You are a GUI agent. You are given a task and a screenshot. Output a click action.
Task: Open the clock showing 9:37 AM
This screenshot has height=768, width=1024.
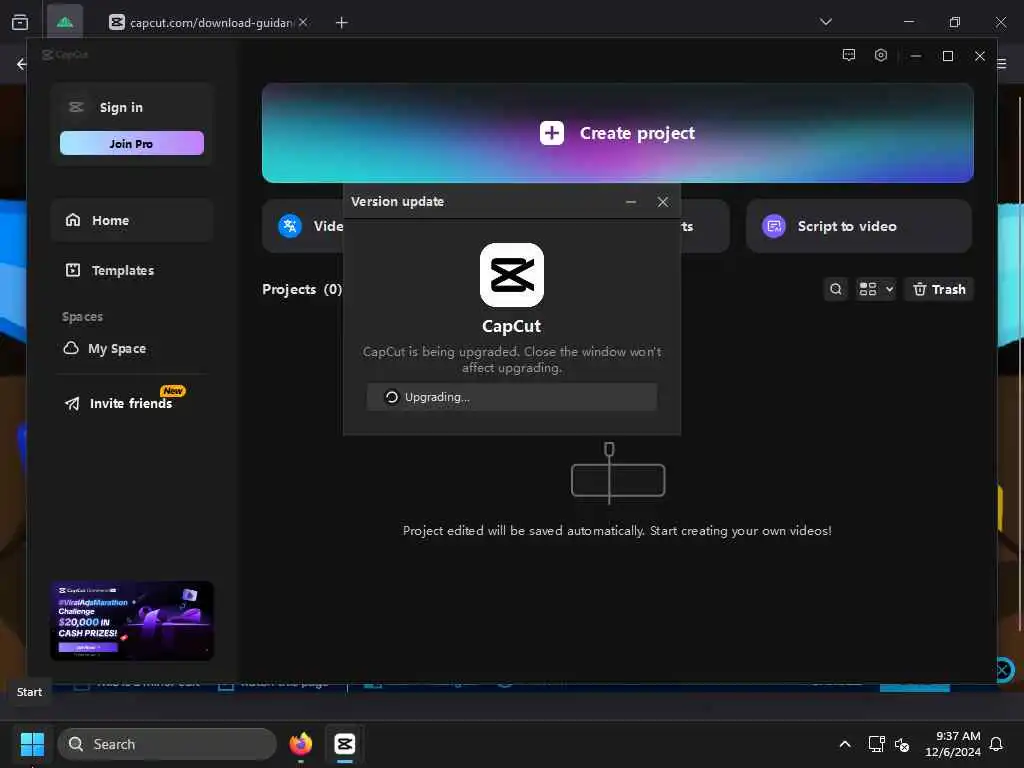[953, 744]
